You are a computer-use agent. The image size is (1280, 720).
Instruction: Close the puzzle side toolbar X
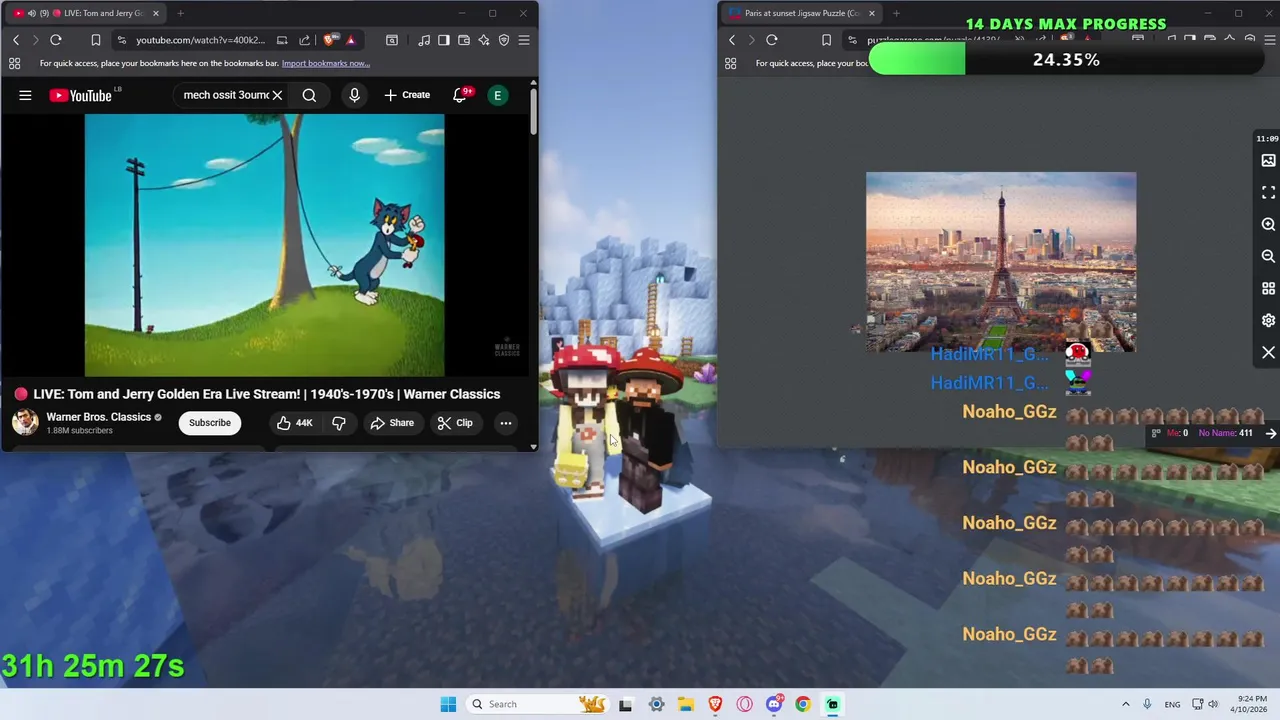click(x=1268, y=352)
